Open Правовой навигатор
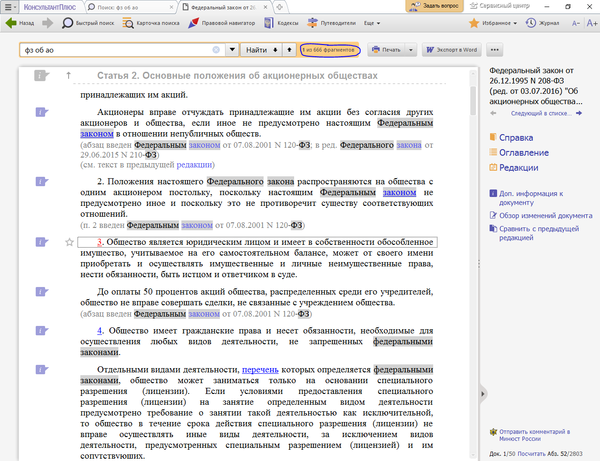This screenshot has width=600, height=461. point(221,23)
